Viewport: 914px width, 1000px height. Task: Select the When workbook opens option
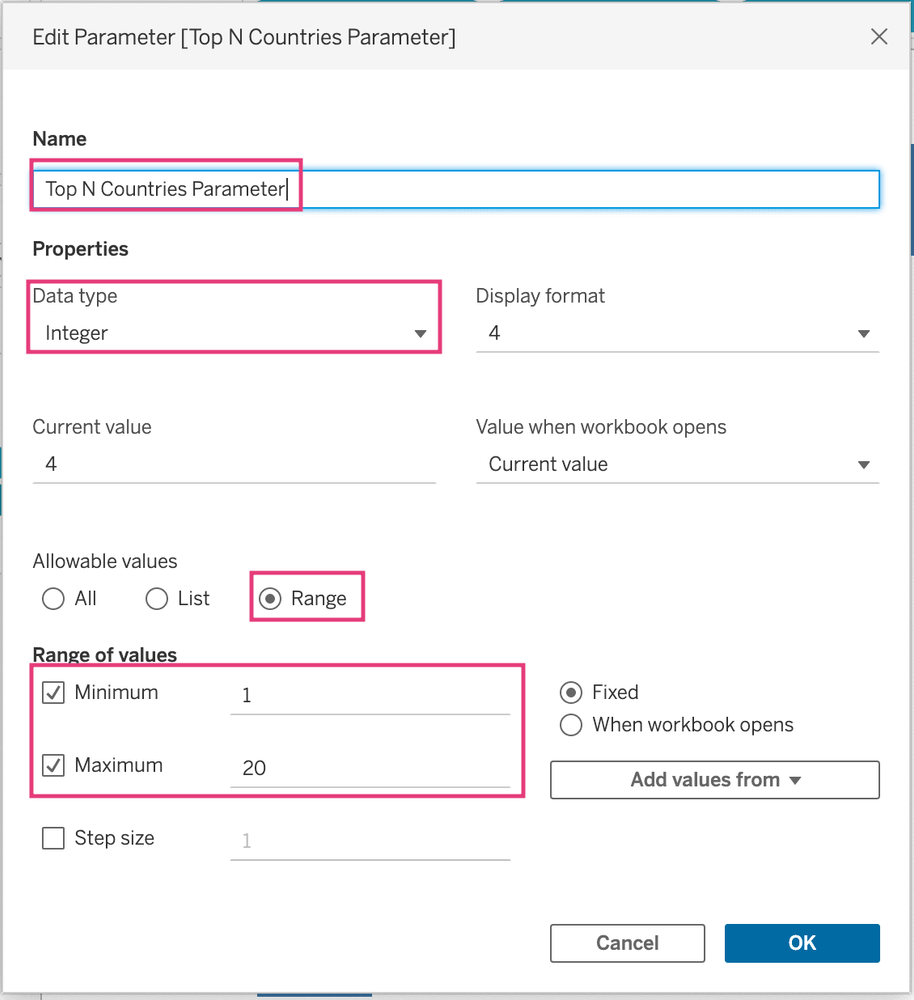[x=570, y=725]
